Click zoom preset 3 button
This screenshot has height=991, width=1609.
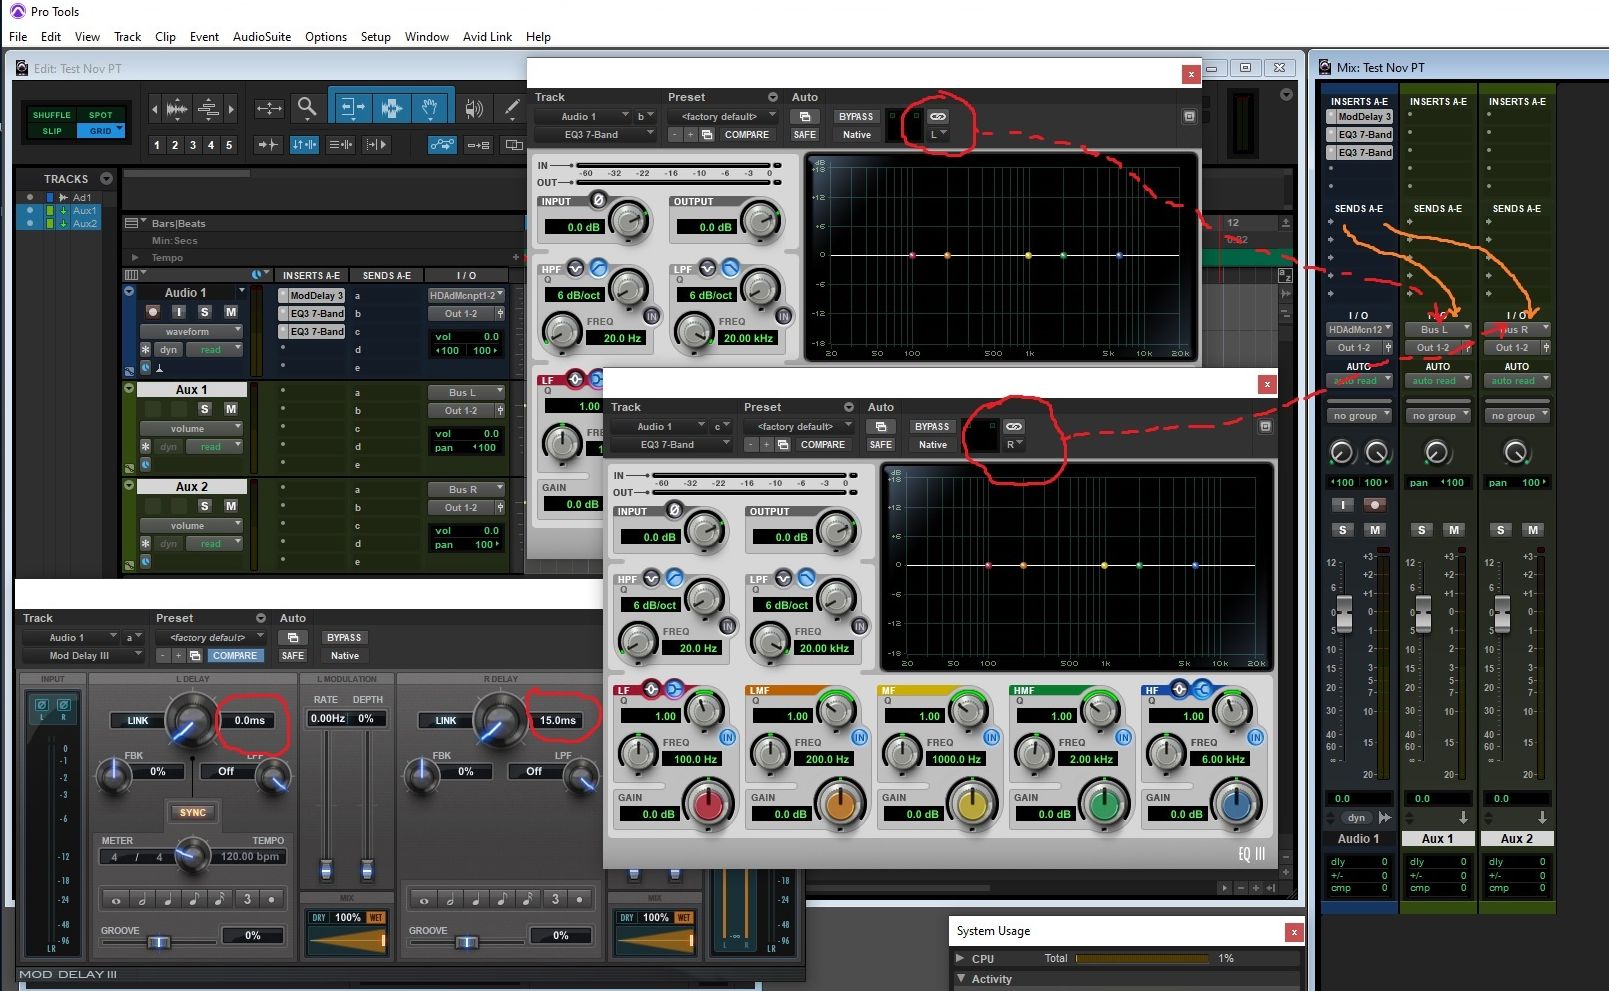193,145
